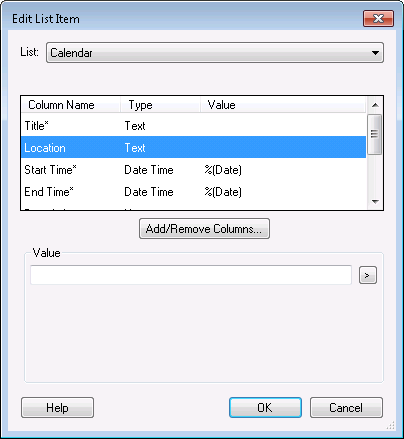Click the column list scrollbar thumb
The height and width of the screenshot is (439, 404).
(375, 134)
